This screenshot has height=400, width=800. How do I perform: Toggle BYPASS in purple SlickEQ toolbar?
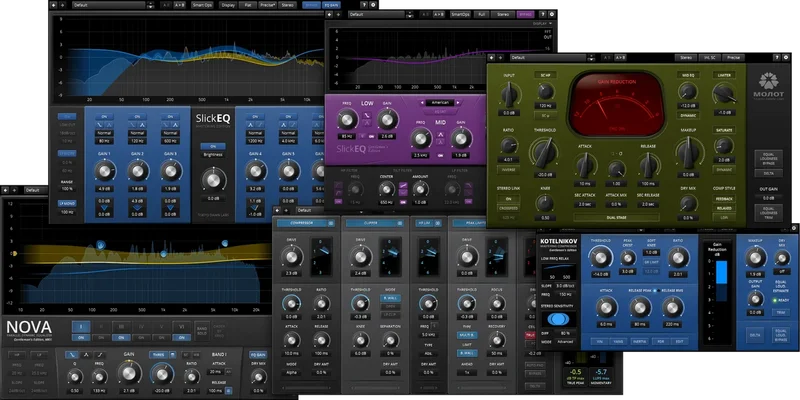(x=524, y=15)
